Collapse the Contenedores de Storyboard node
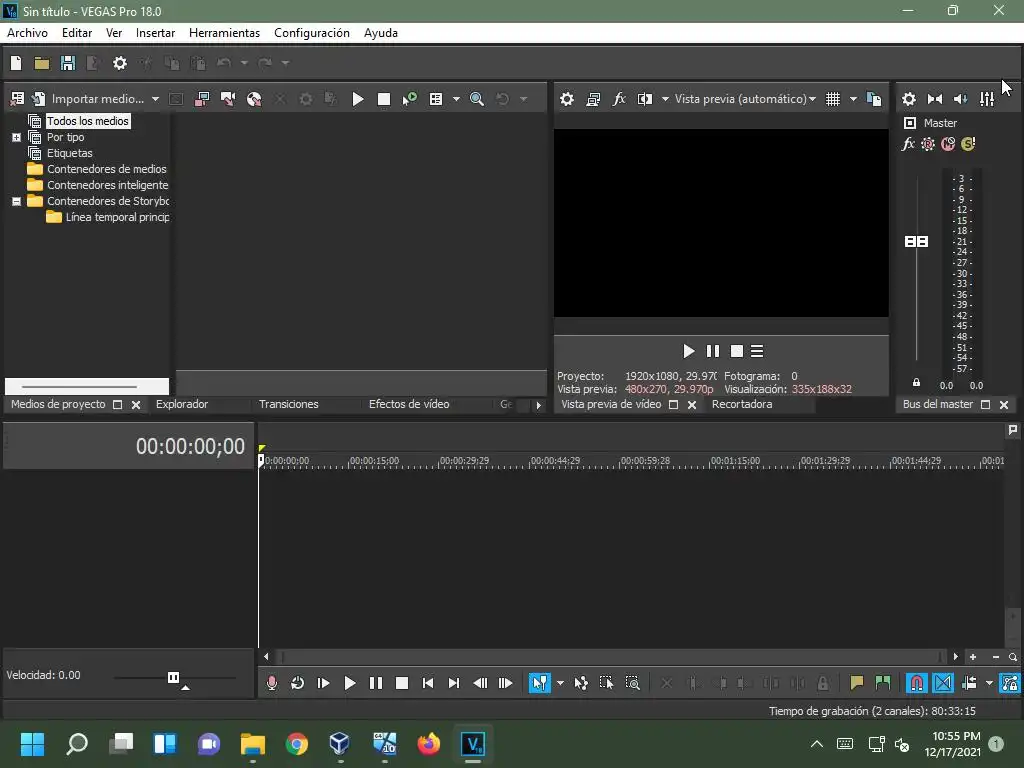The image size is (1024, 768). click(x=16, y=201)
